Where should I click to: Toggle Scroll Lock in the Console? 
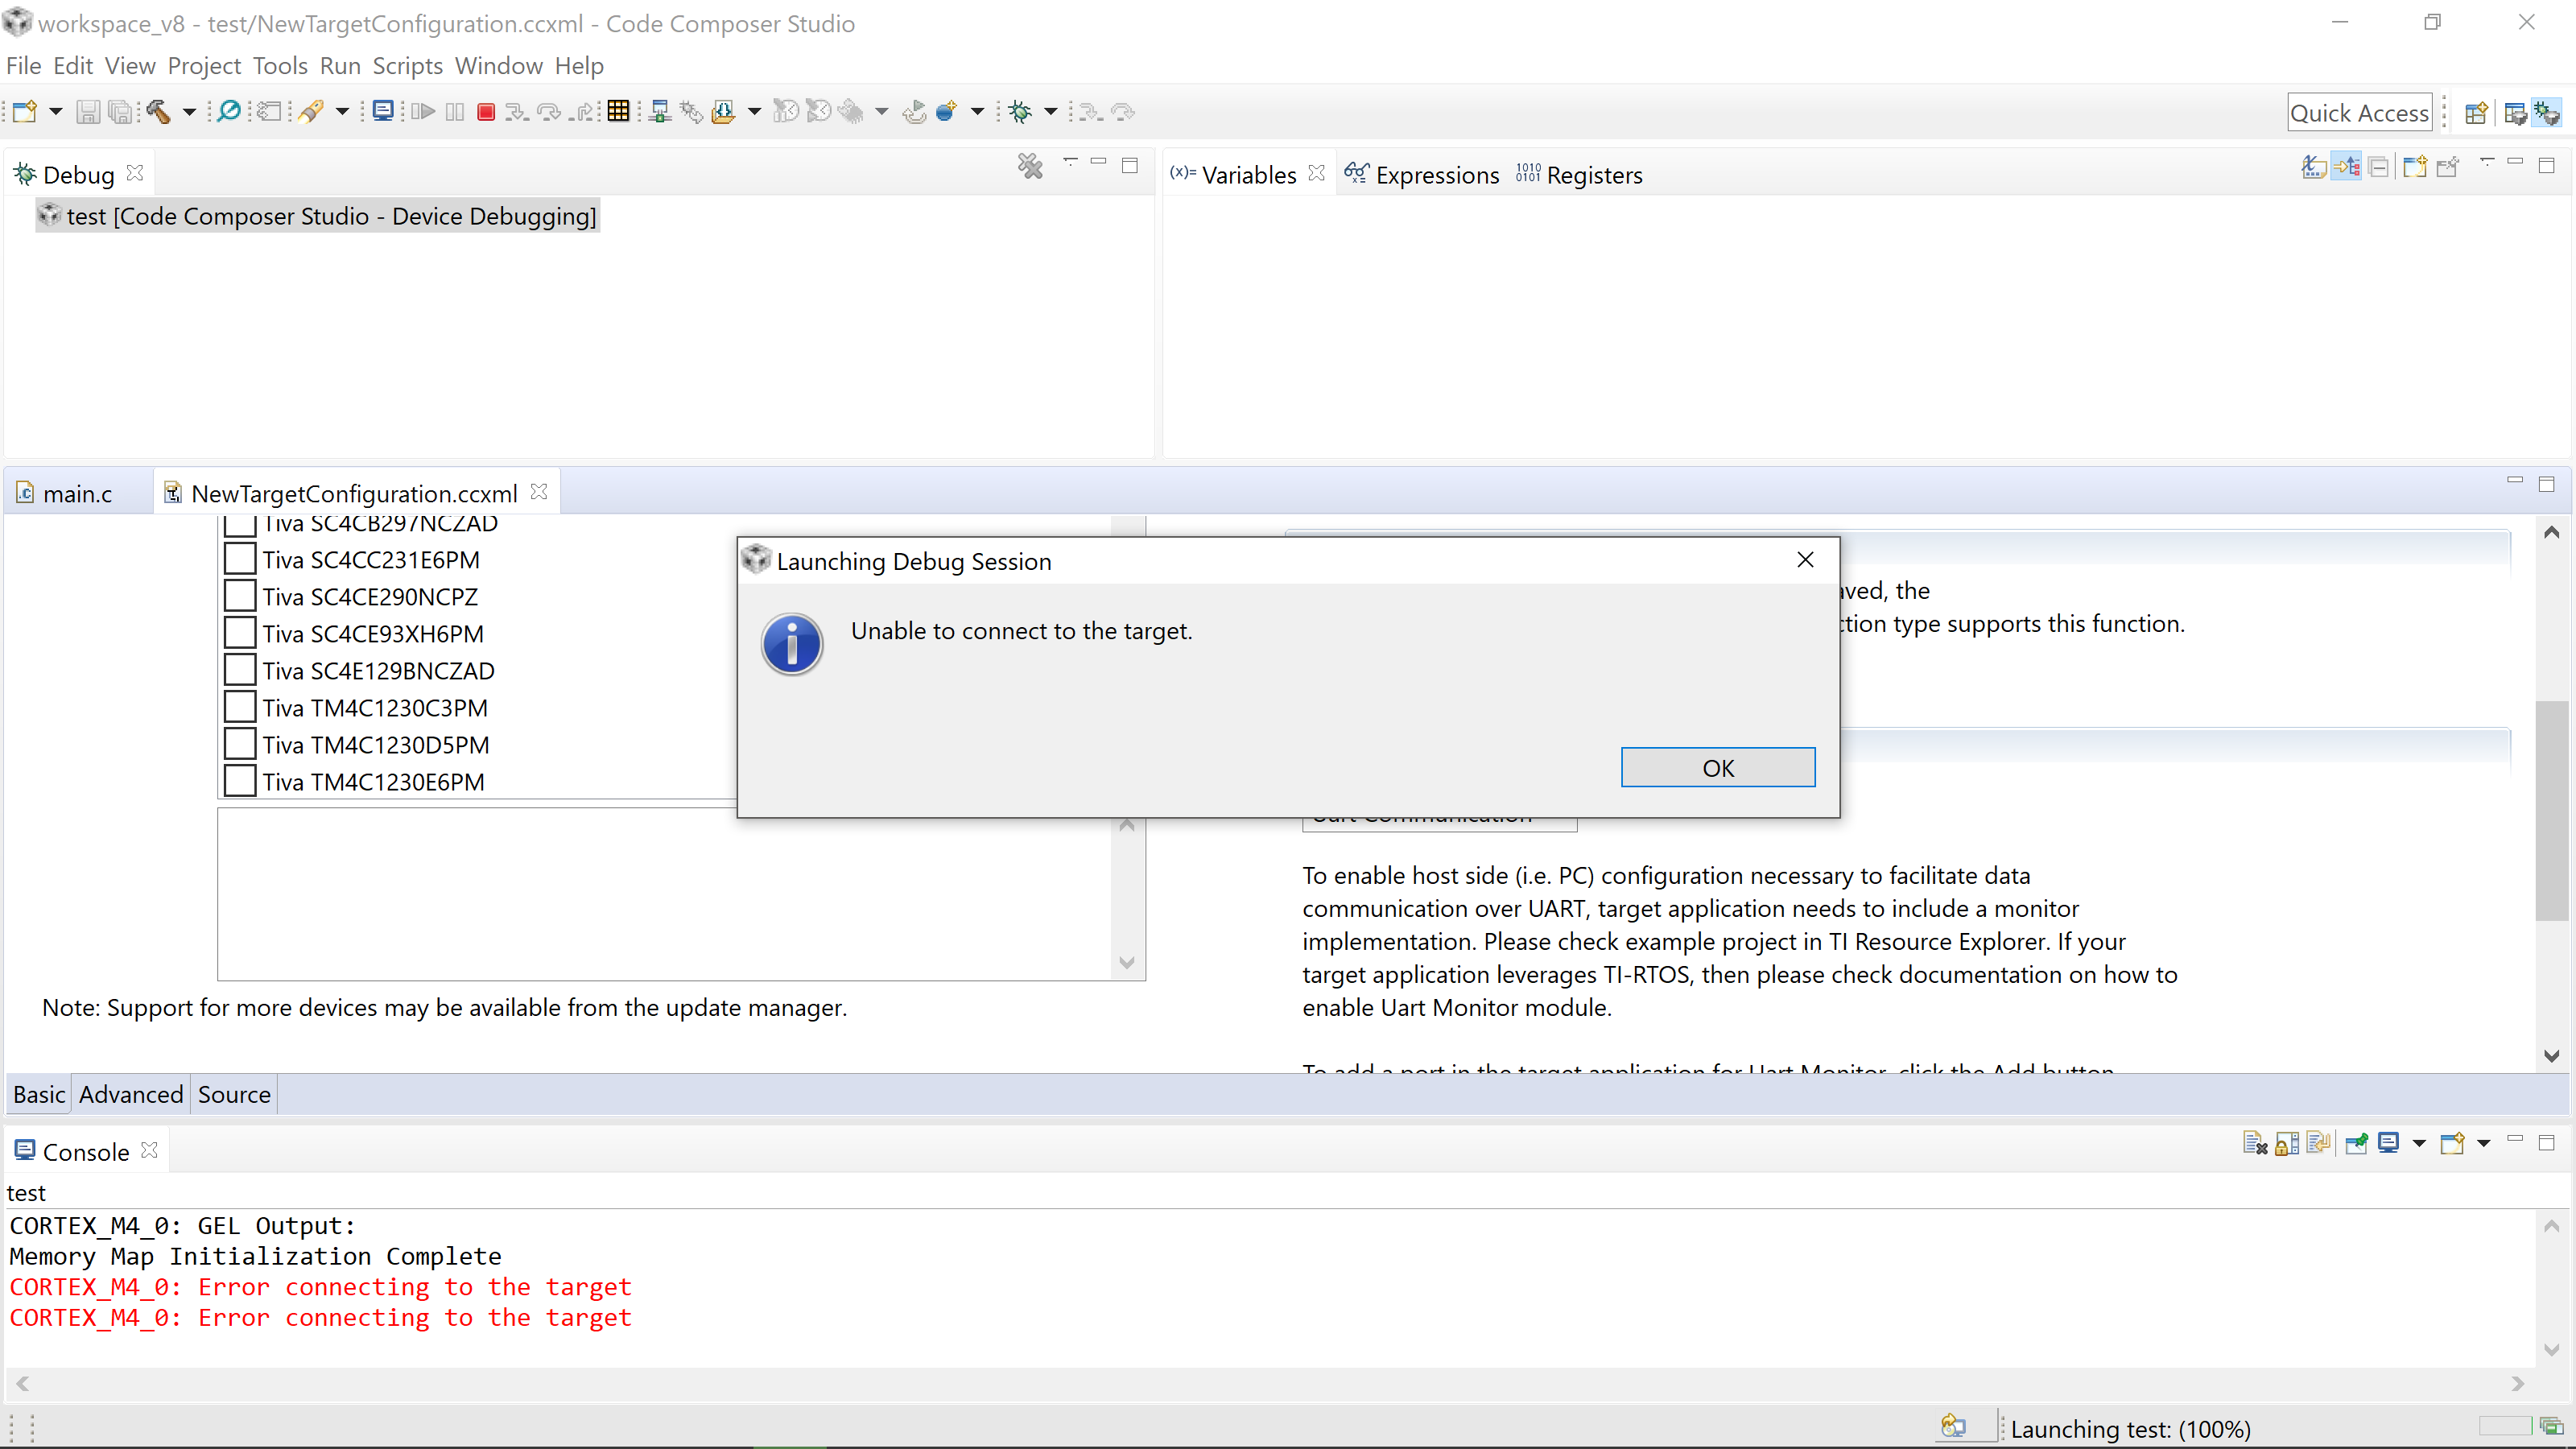click(x=2286, y=1143)
